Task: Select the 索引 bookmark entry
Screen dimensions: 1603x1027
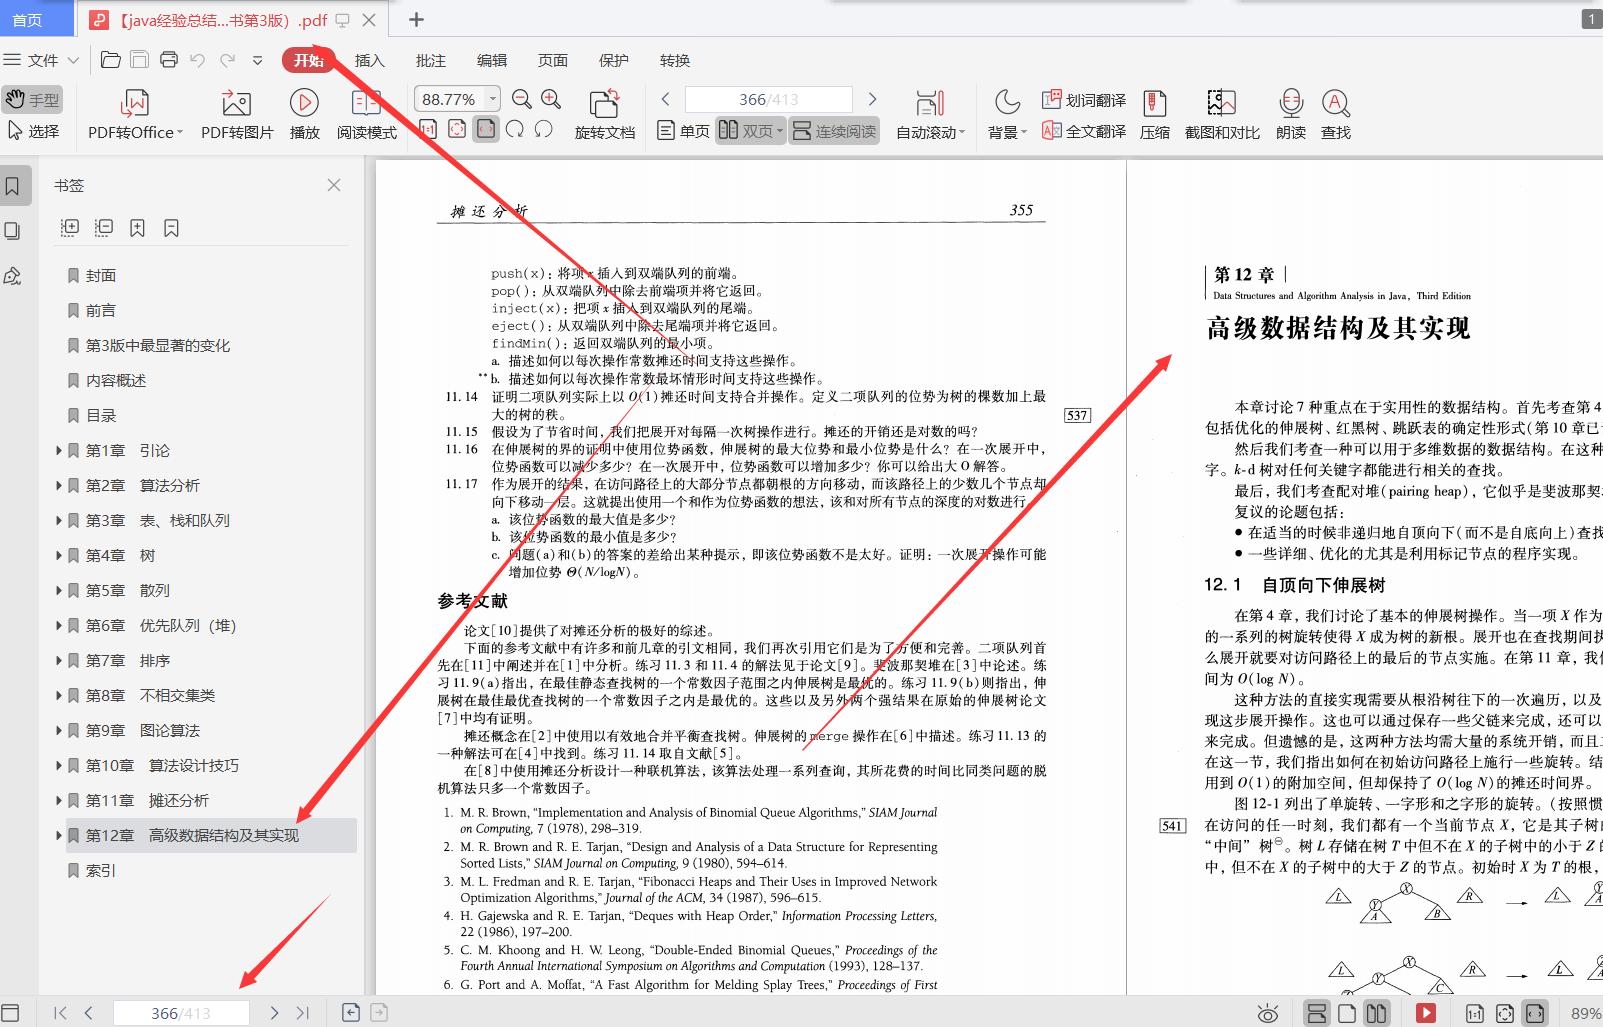Action: (x=97, y=870)
